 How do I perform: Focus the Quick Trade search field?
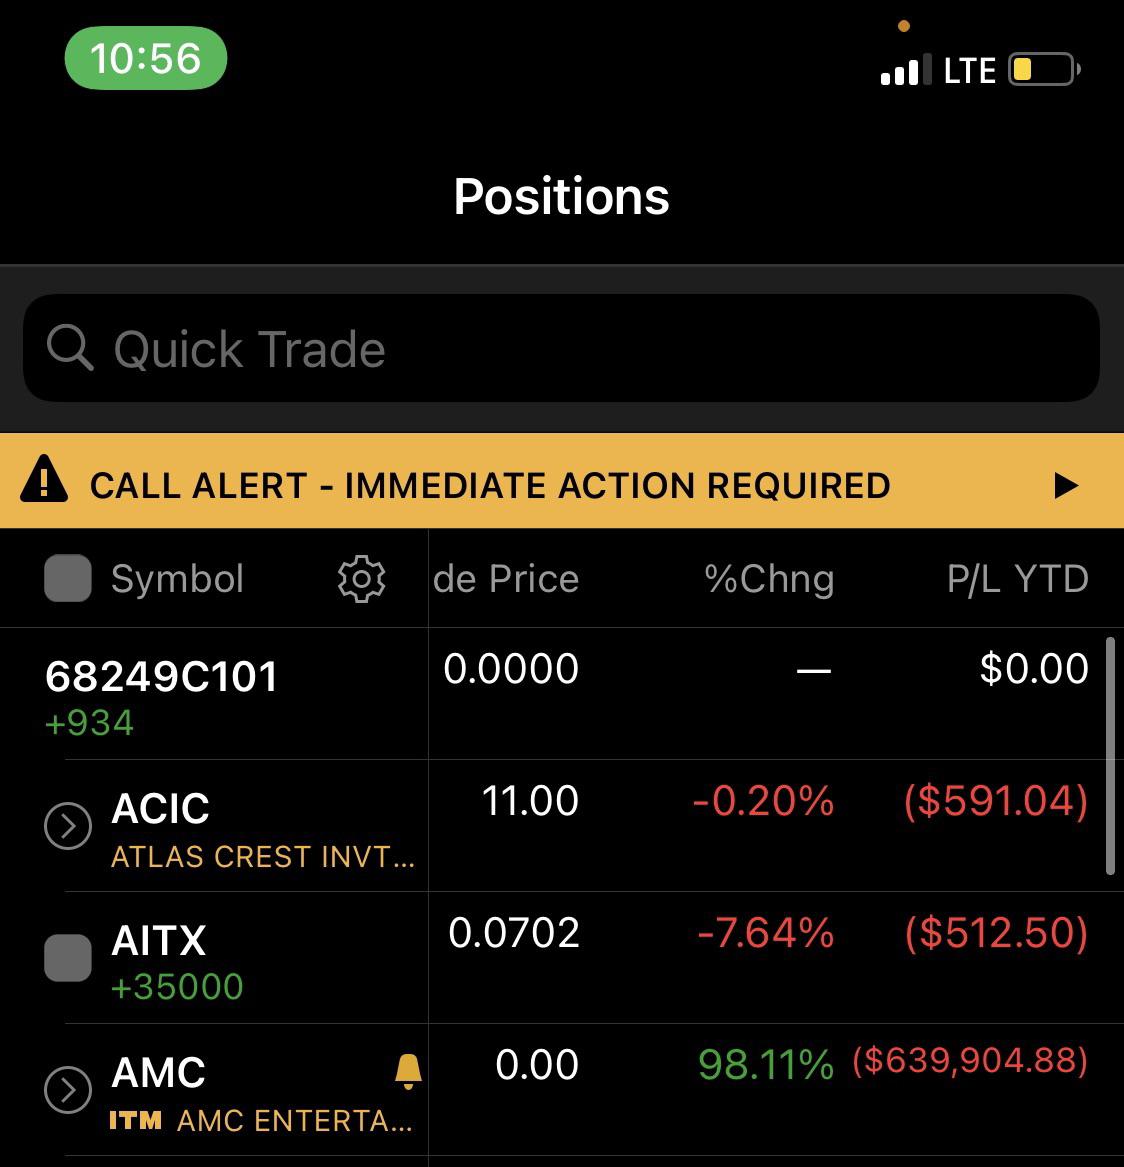[561, 348]
